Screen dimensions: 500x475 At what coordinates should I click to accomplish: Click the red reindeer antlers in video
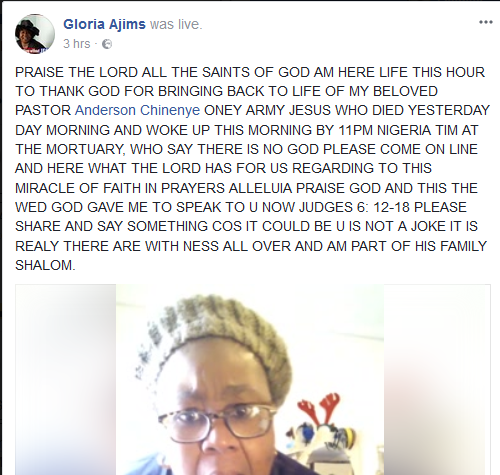[x=319, y=407]
